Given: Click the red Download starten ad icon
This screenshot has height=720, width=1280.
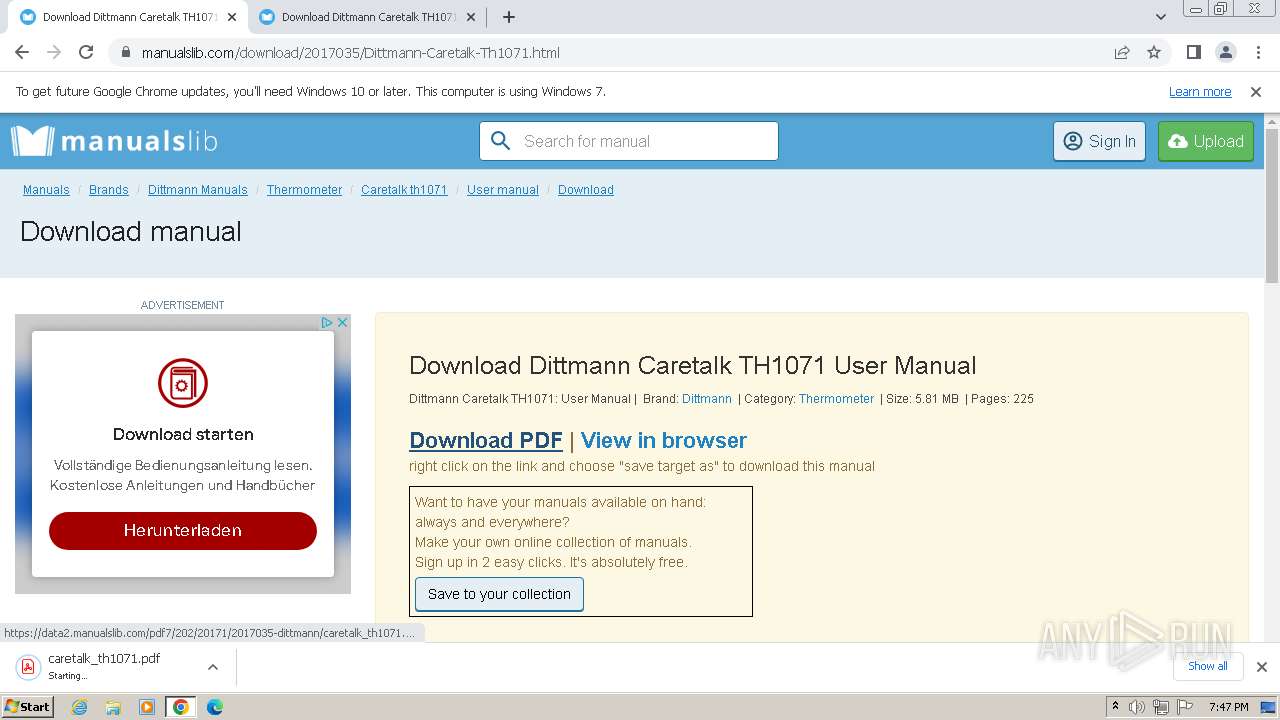Looking at the screenshot, I should [183, 383].
